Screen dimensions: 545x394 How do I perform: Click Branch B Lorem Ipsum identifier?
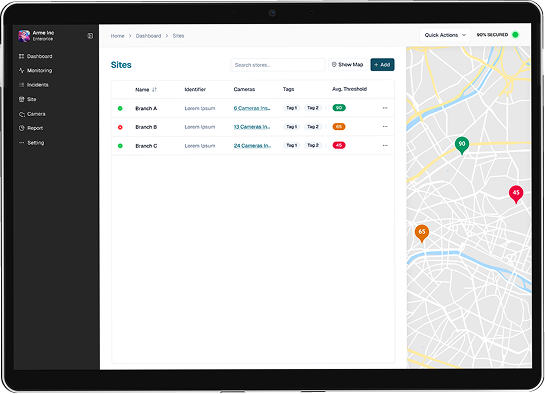pyautogui.click(x=200, y=127)
